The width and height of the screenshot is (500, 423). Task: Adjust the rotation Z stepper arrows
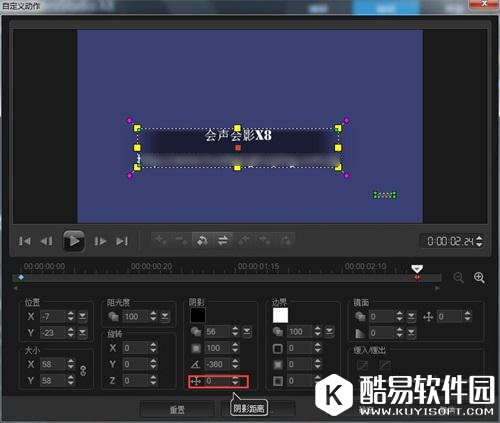(153, 380)
